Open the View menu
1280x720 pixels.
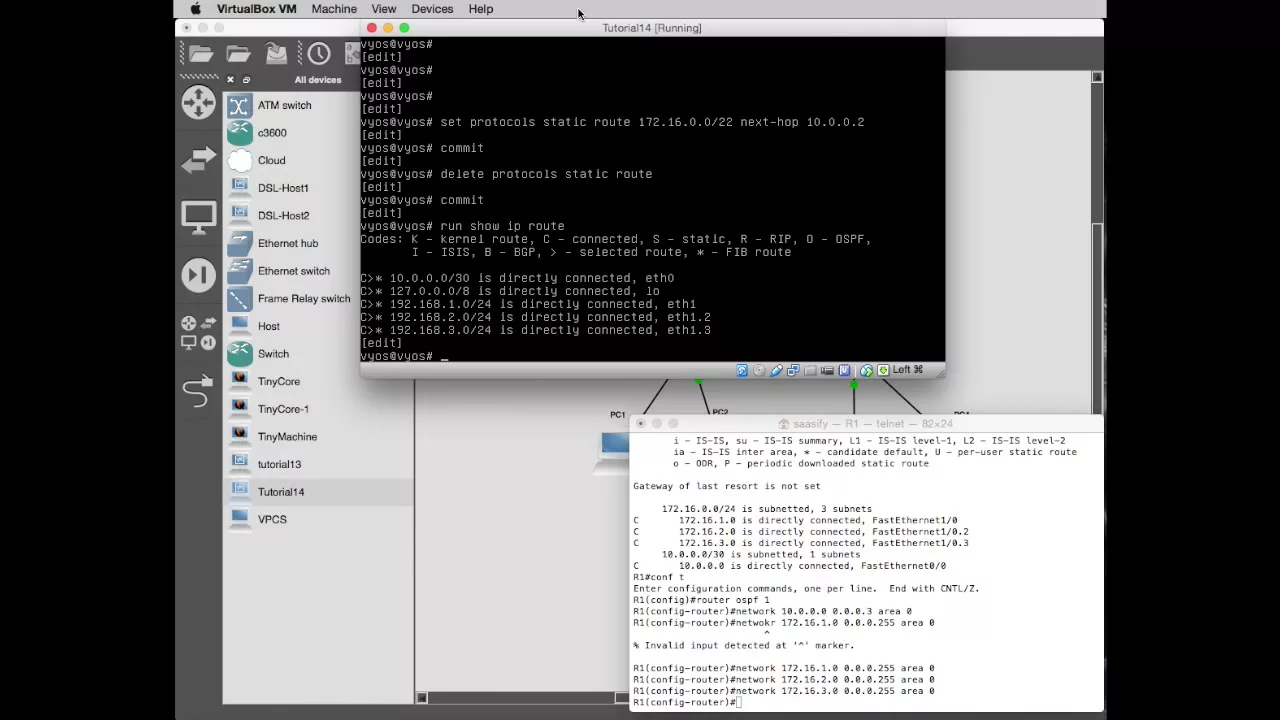[384, 9]
